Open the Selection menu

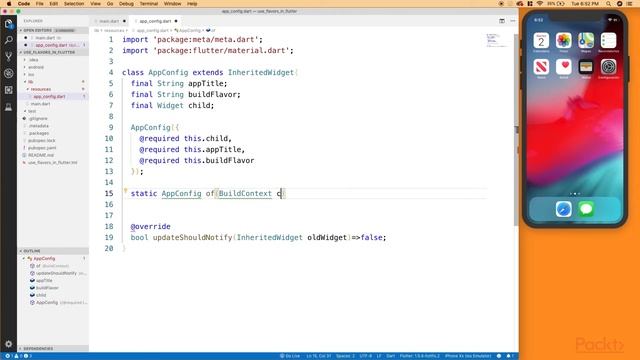(x=74, y=4)
